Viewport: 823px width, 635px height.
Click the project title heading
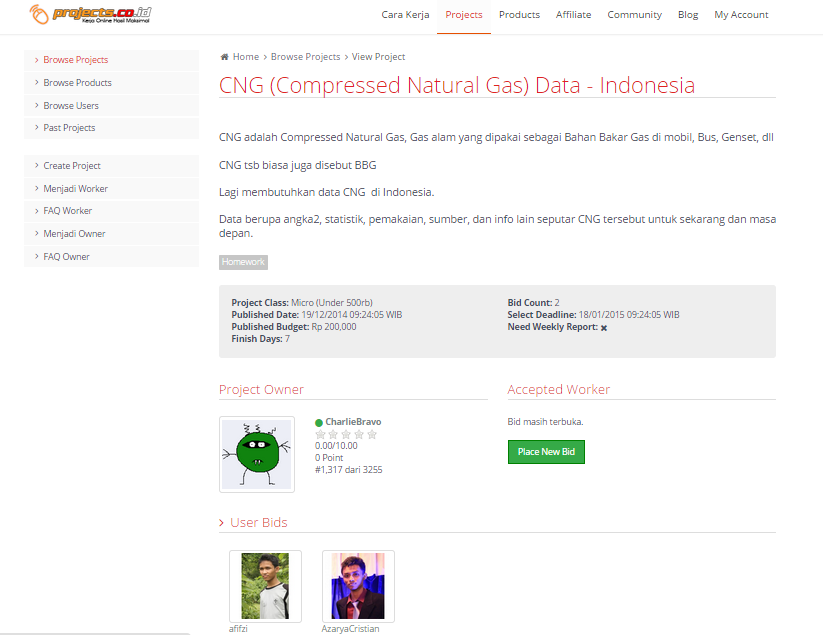click(x=457, y=85)
